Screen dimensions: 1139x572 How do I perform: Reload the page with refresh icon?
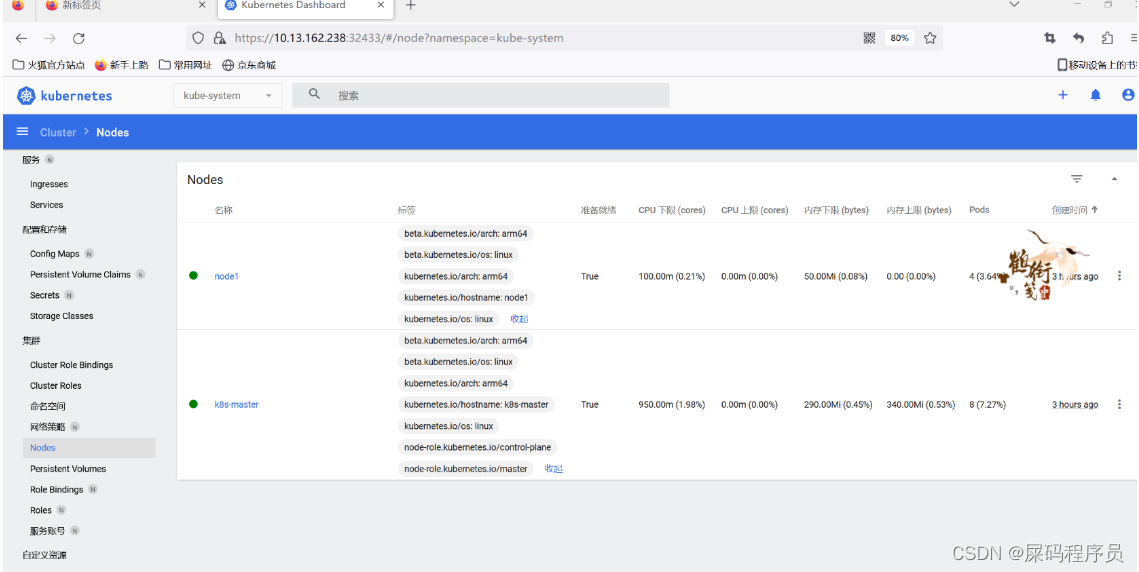tap(78, 39)
